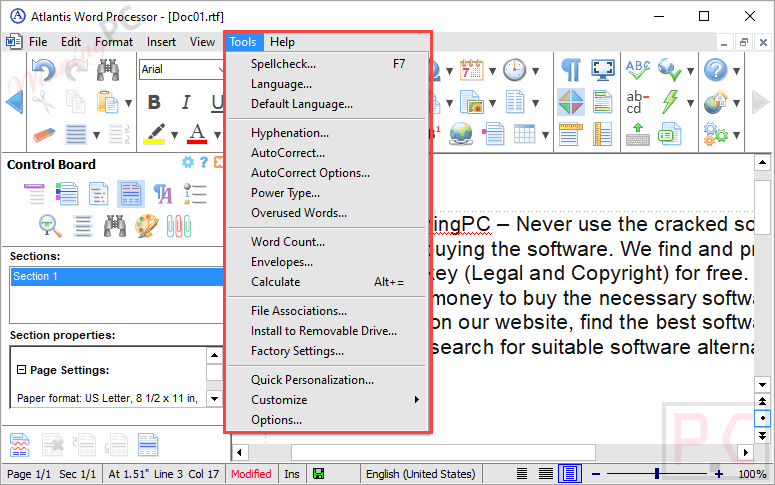The height and width of the screenshot is (485, 775).
Task: Select AutoCorrect Options... menu item
Action: coord(327,173)
